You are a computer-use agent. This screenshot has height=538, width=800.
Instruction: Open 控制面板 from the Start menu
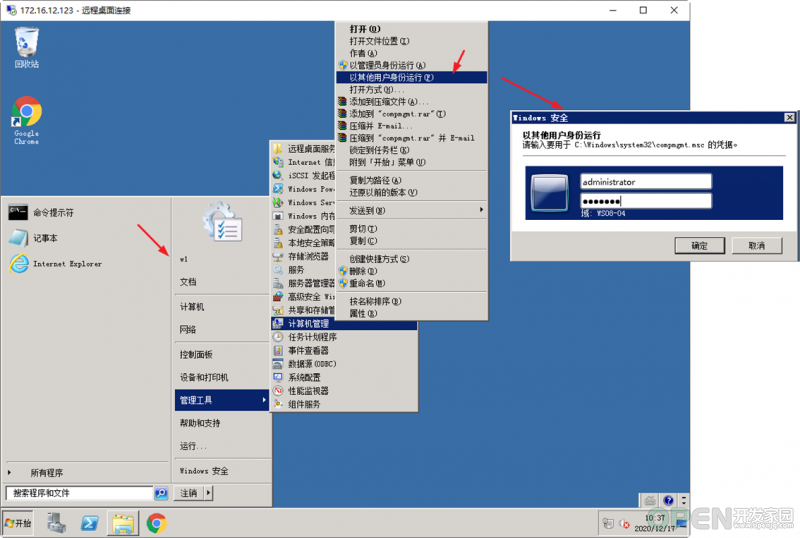196,354
